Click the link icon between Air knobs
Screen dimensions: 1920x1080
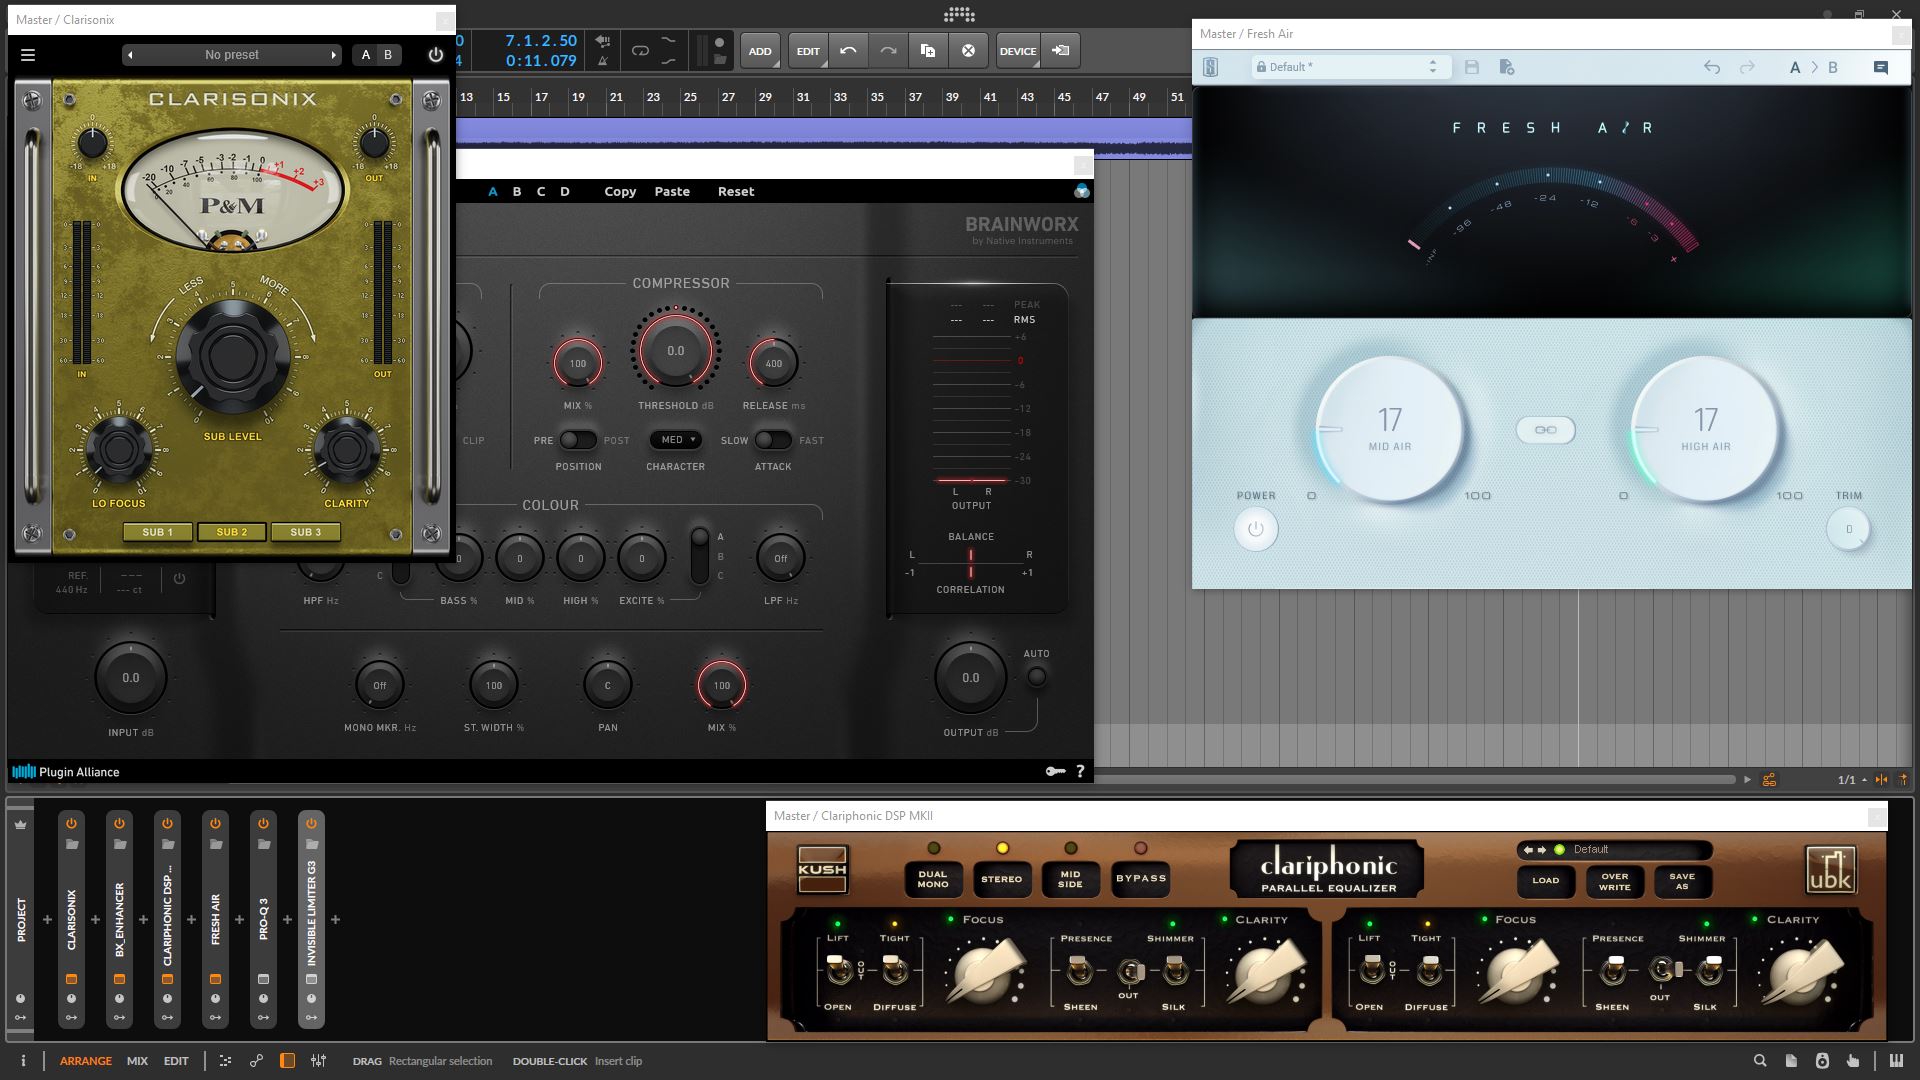click(x=1545, y=430)
